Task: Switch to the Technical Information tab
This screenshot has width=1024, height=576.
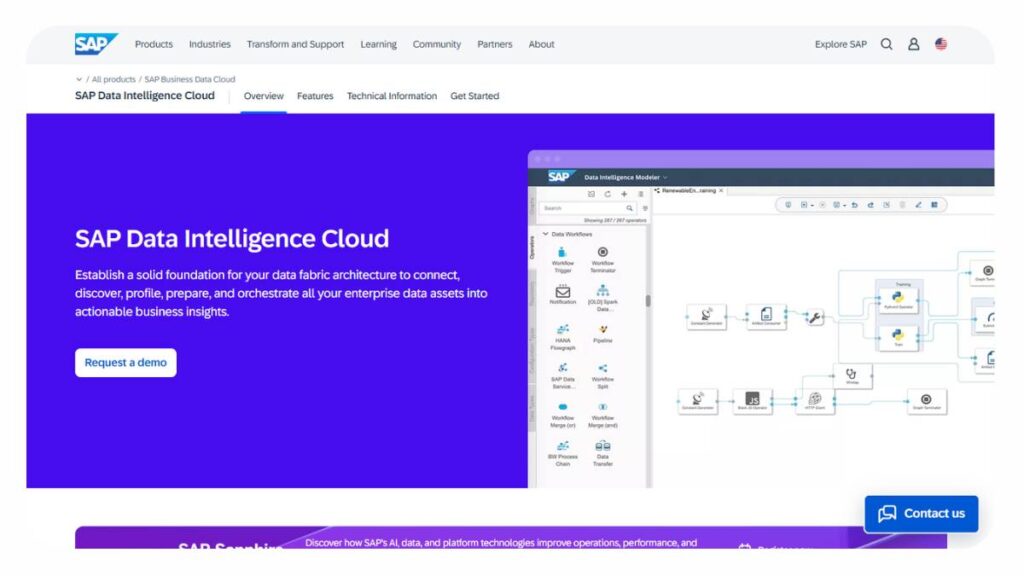Action: click(392, 96)
